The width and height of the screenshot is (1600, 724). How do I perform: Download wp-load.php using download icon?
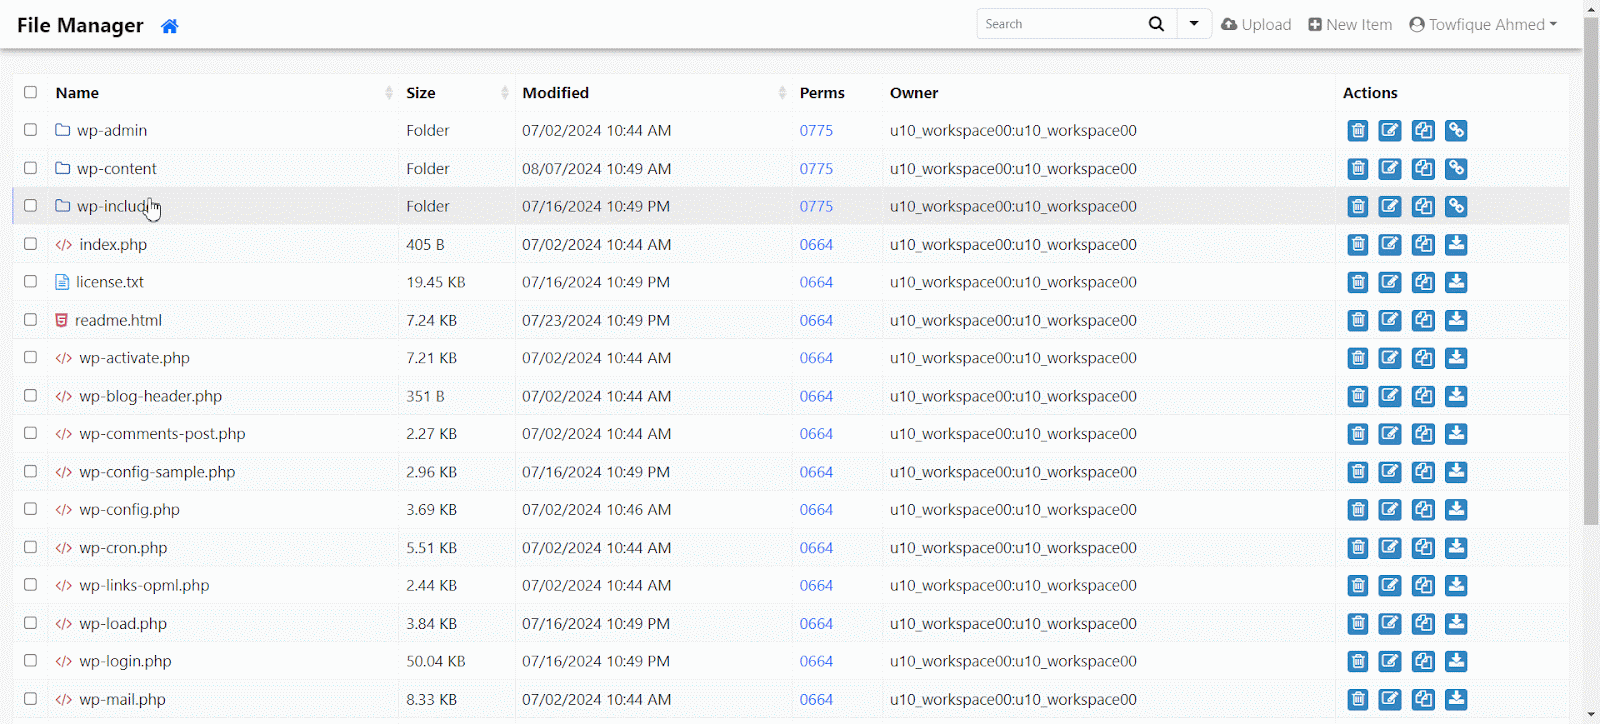coord(1456,624)
